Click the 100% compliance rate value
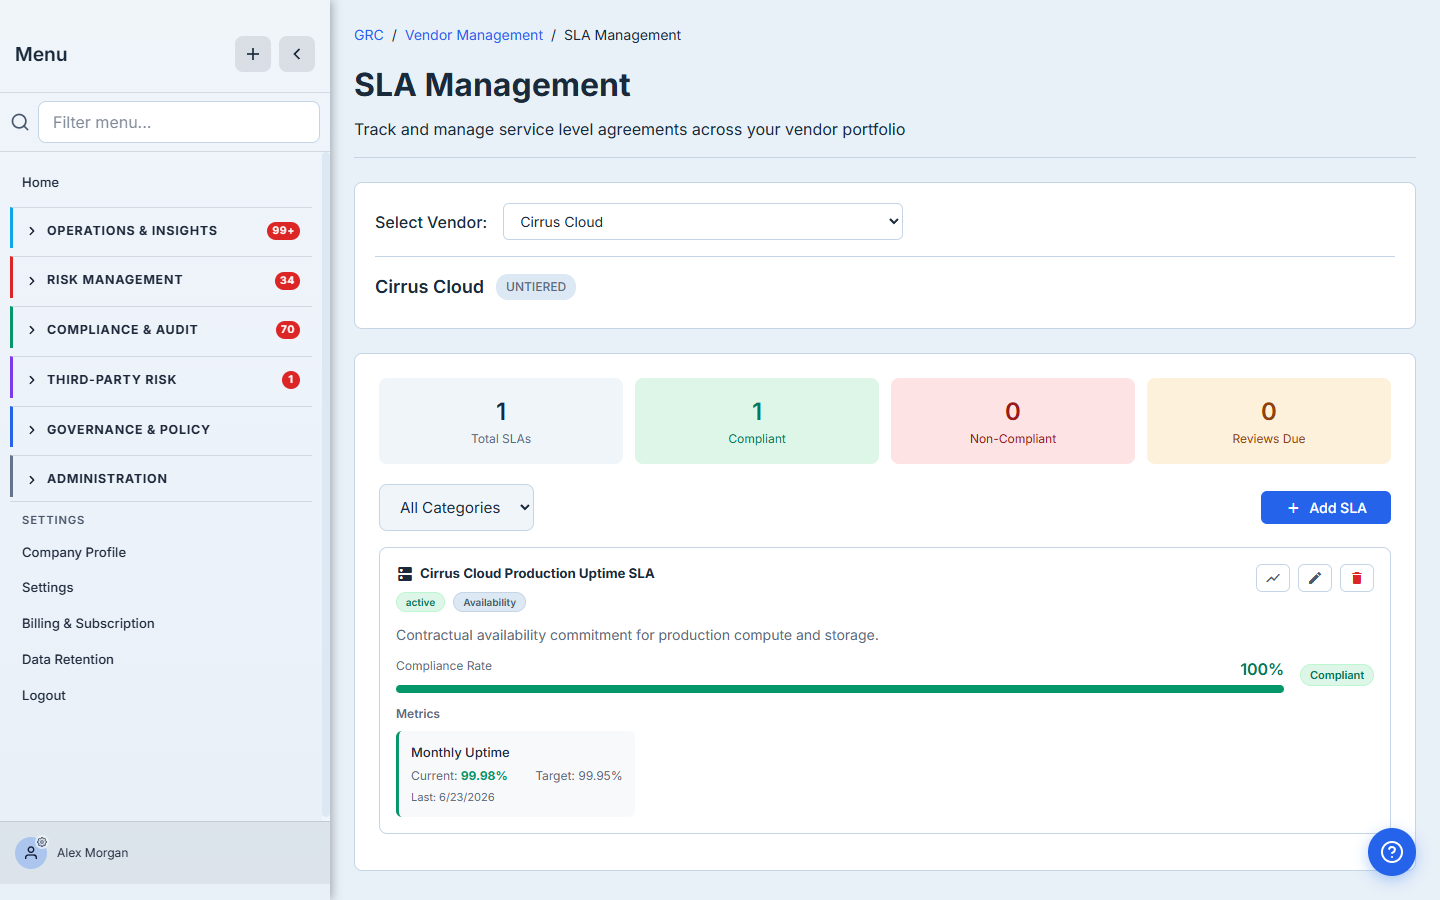Viewport: 1440px width, 900px height. 1262,670
